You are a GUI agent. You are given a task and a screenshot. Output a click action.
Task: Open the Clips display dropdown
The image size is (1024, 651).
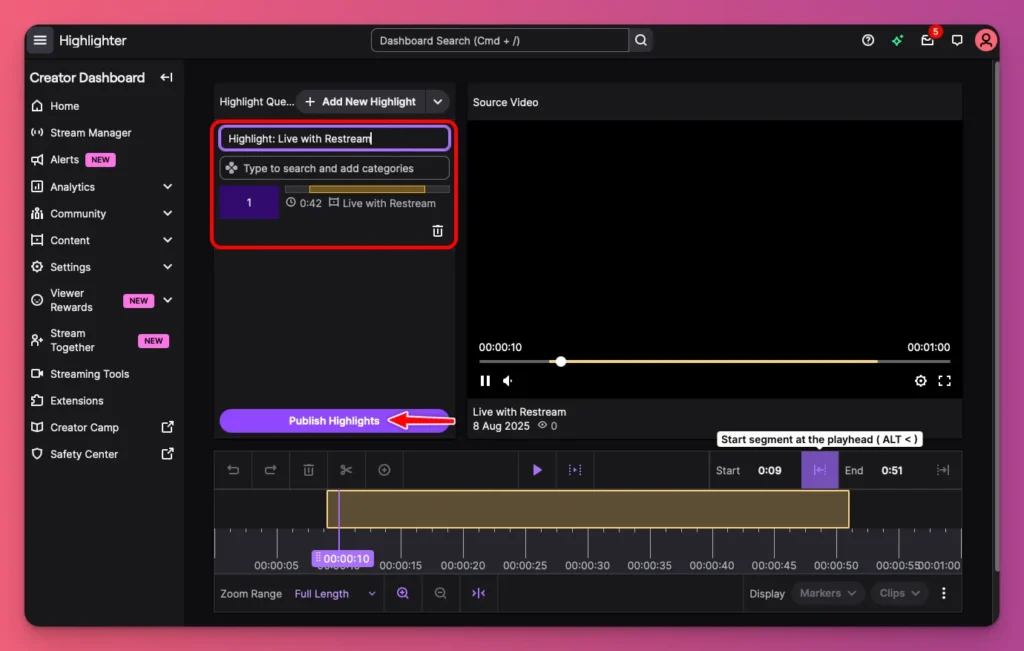coord(899,593)
